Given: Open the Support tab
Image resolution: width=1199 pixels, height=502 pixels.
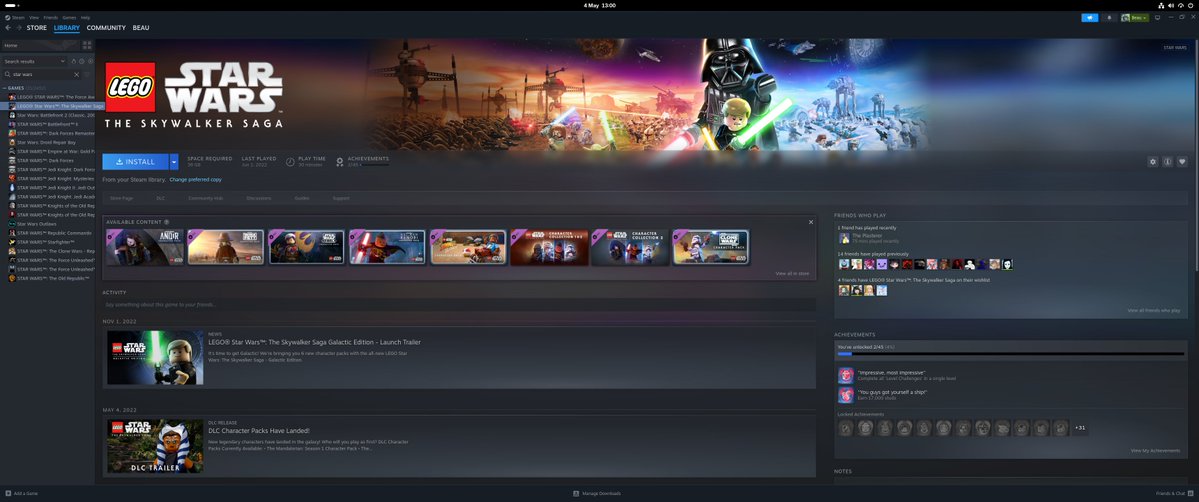Looking at the screenshot, I should pos(341,198).
